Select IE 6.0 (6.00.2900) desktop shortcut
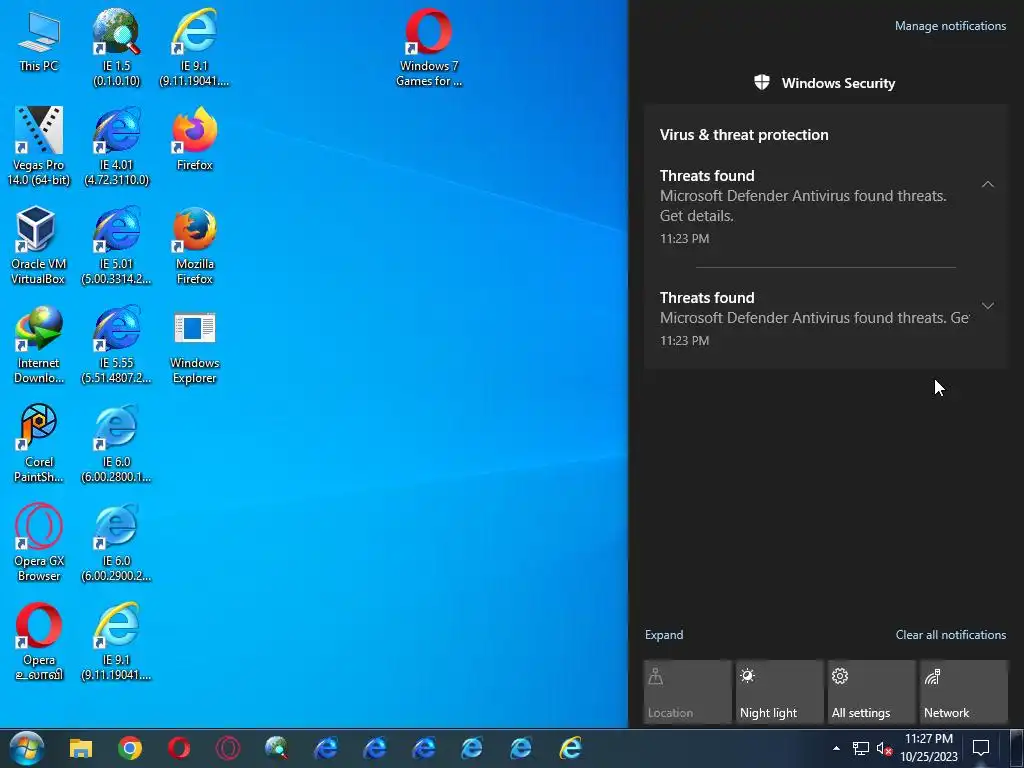 click(116, 543)
